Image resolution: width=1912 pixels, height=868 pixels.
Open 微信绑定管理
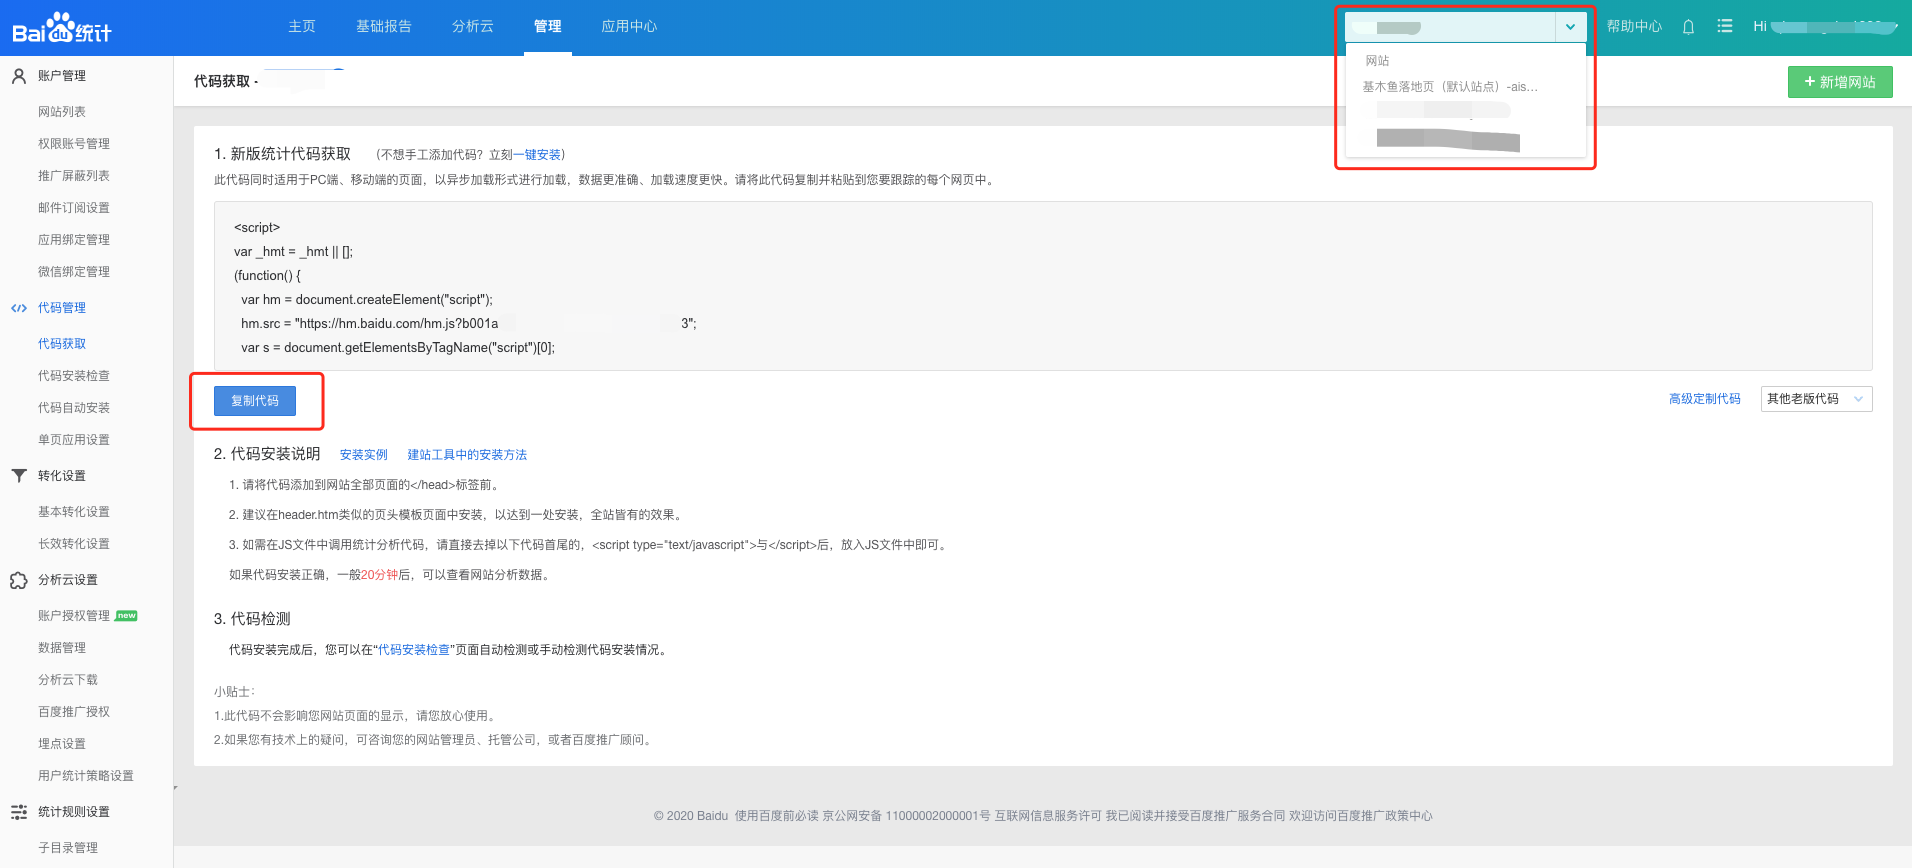(74, 272)
